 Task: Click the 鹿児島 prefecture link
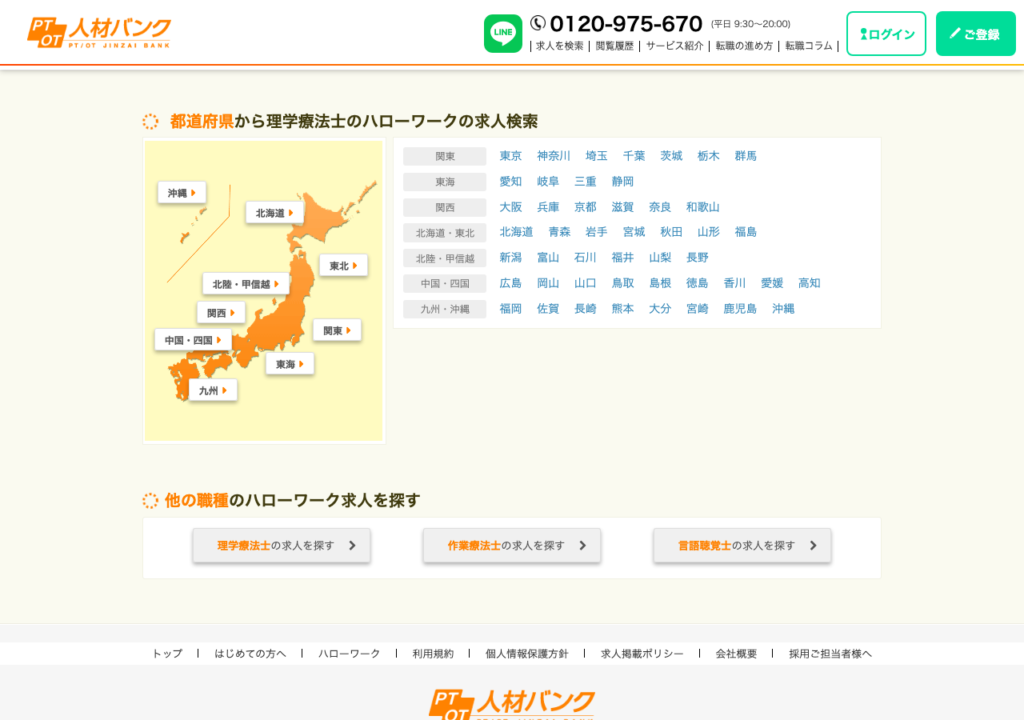point(739,308)
